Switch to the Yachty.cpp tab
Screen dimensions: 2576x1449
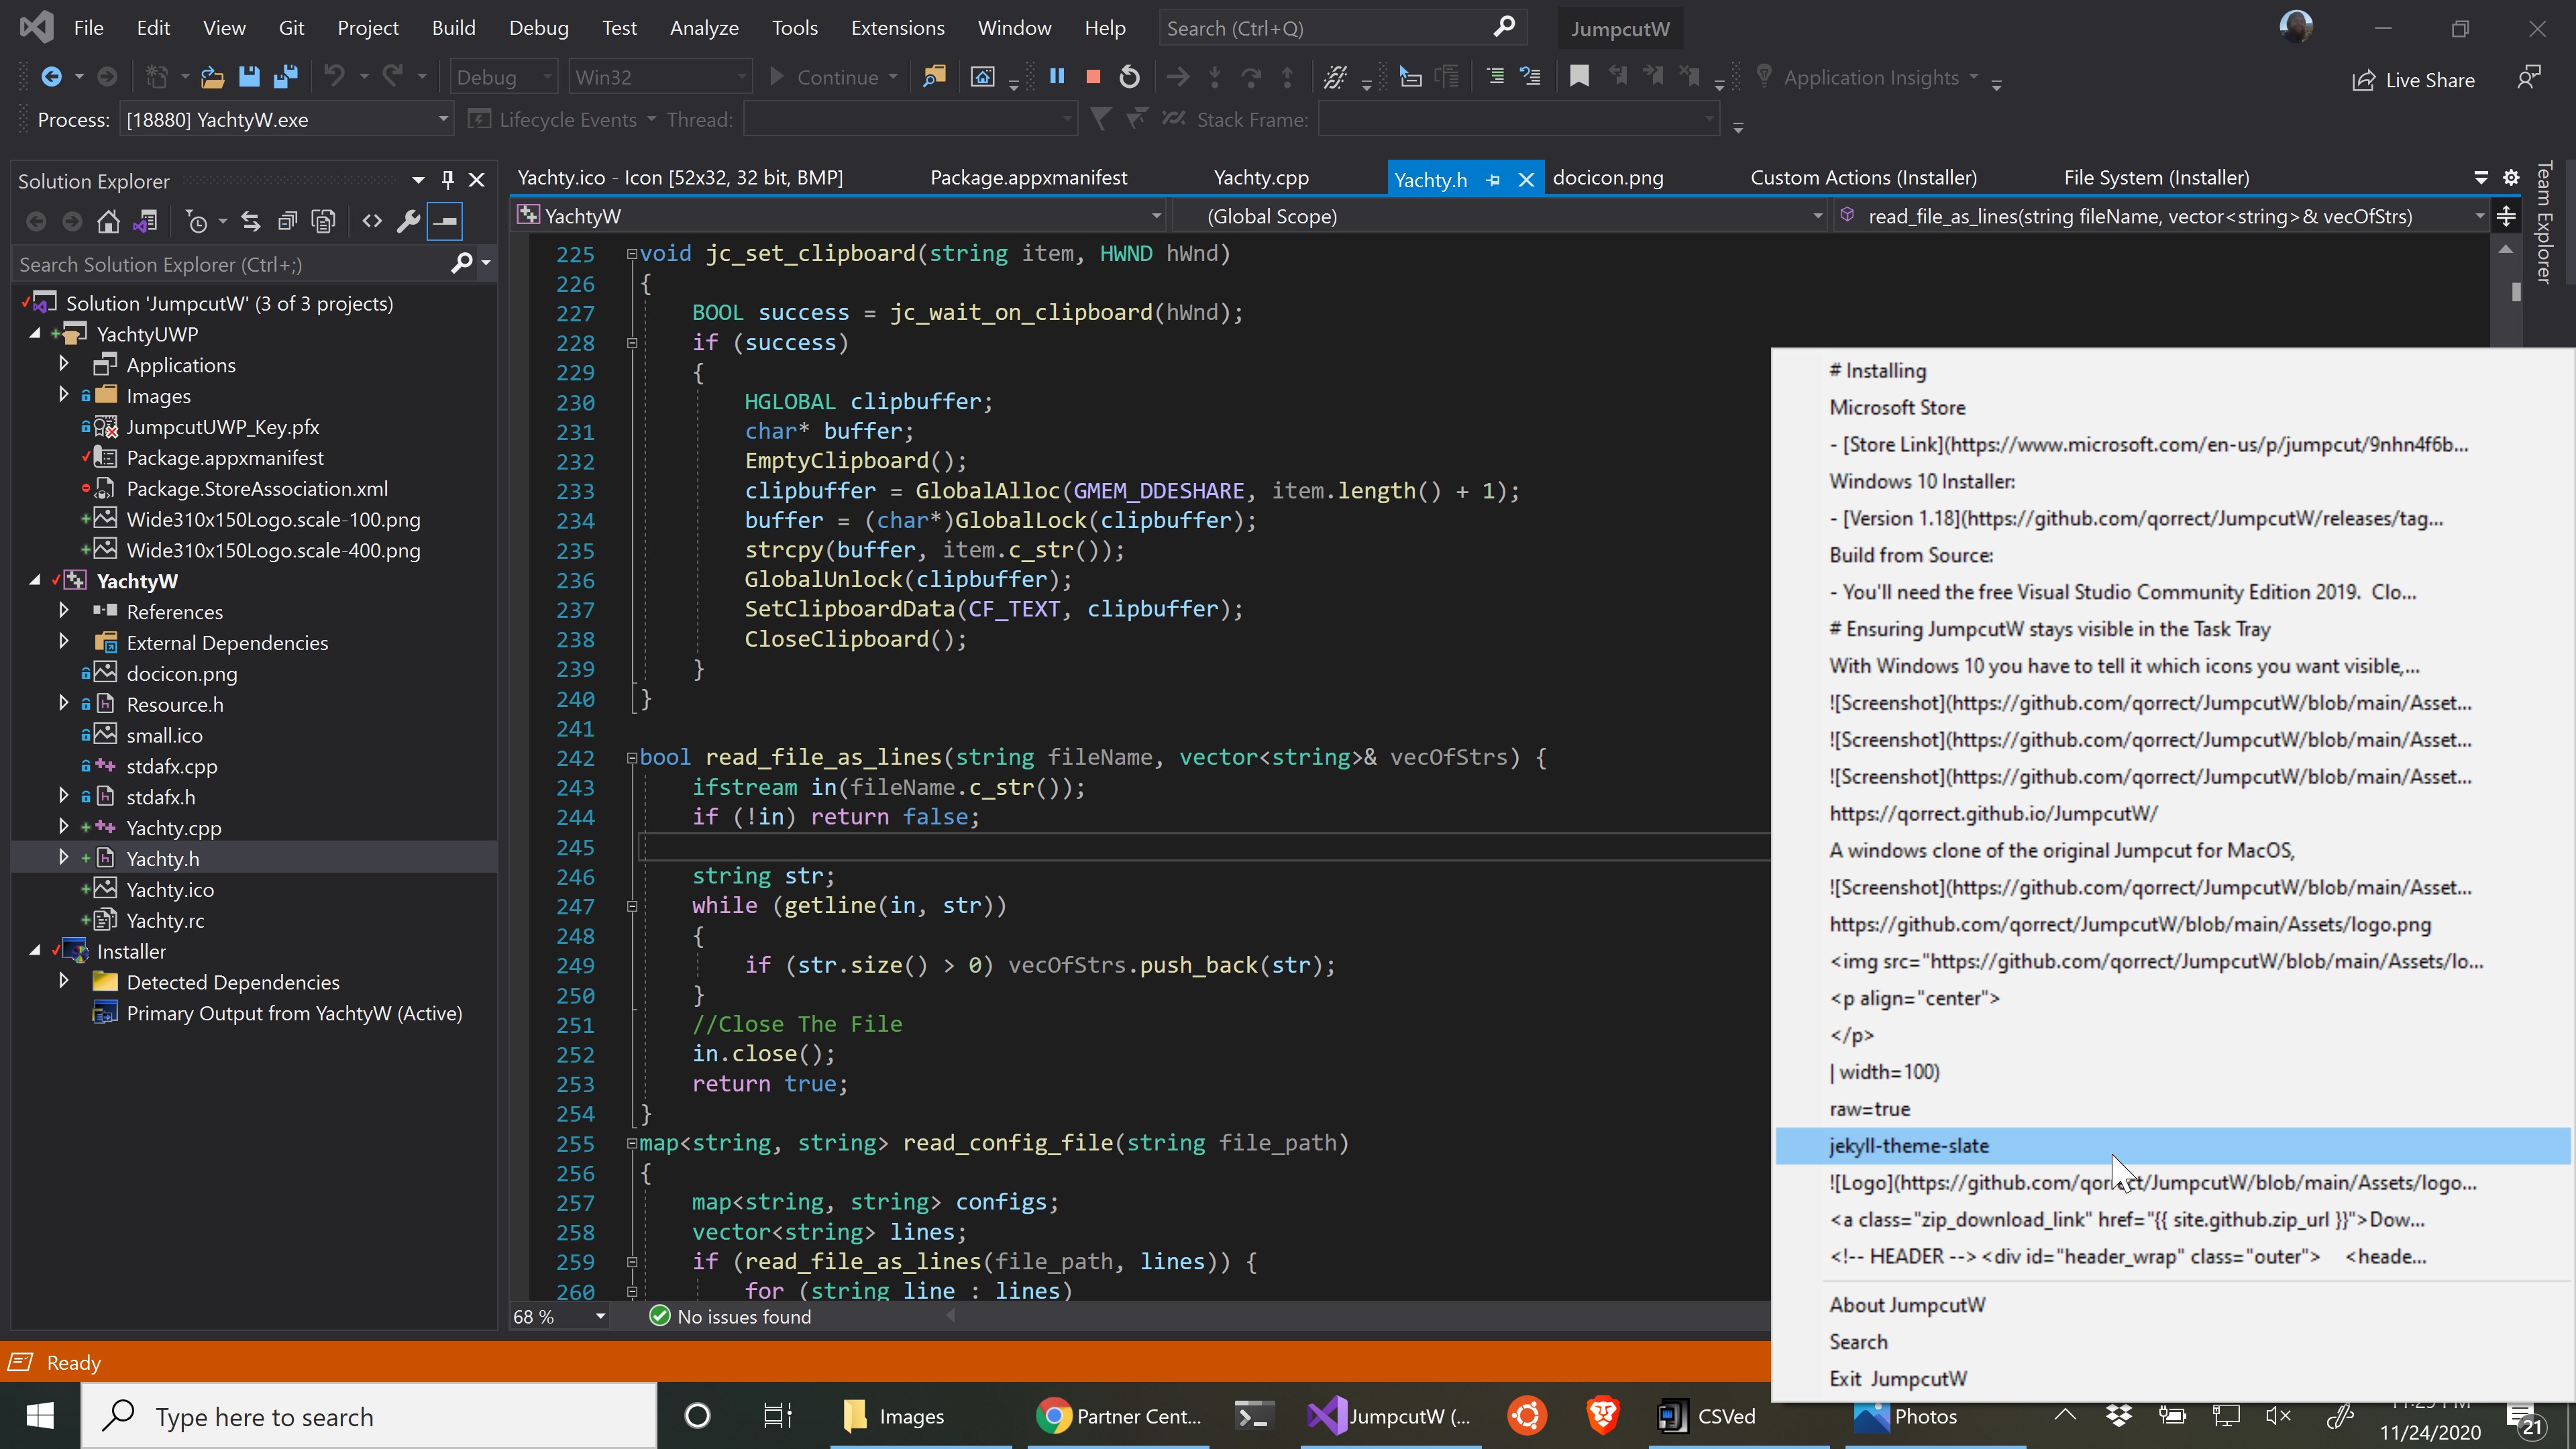[1260, 178]
